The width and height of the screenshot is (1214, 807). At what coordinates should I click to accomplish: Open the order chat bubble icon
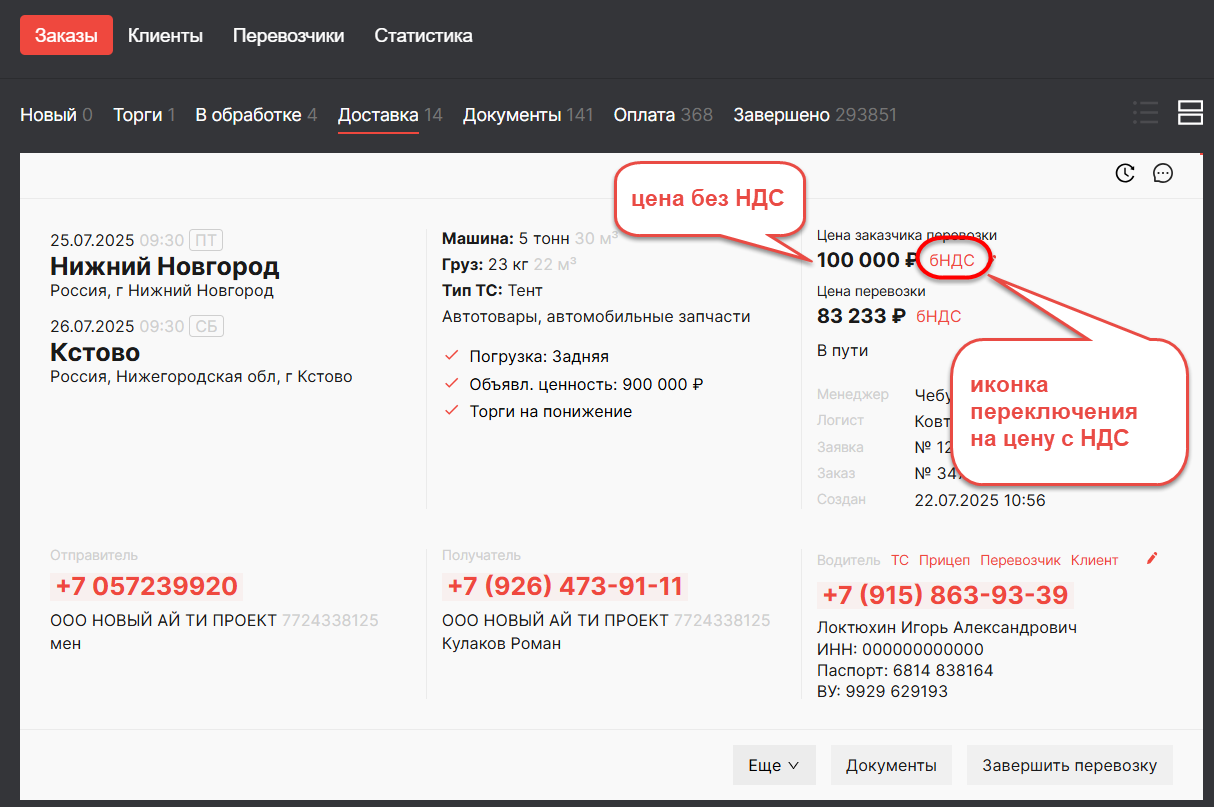pos(1163,173)
